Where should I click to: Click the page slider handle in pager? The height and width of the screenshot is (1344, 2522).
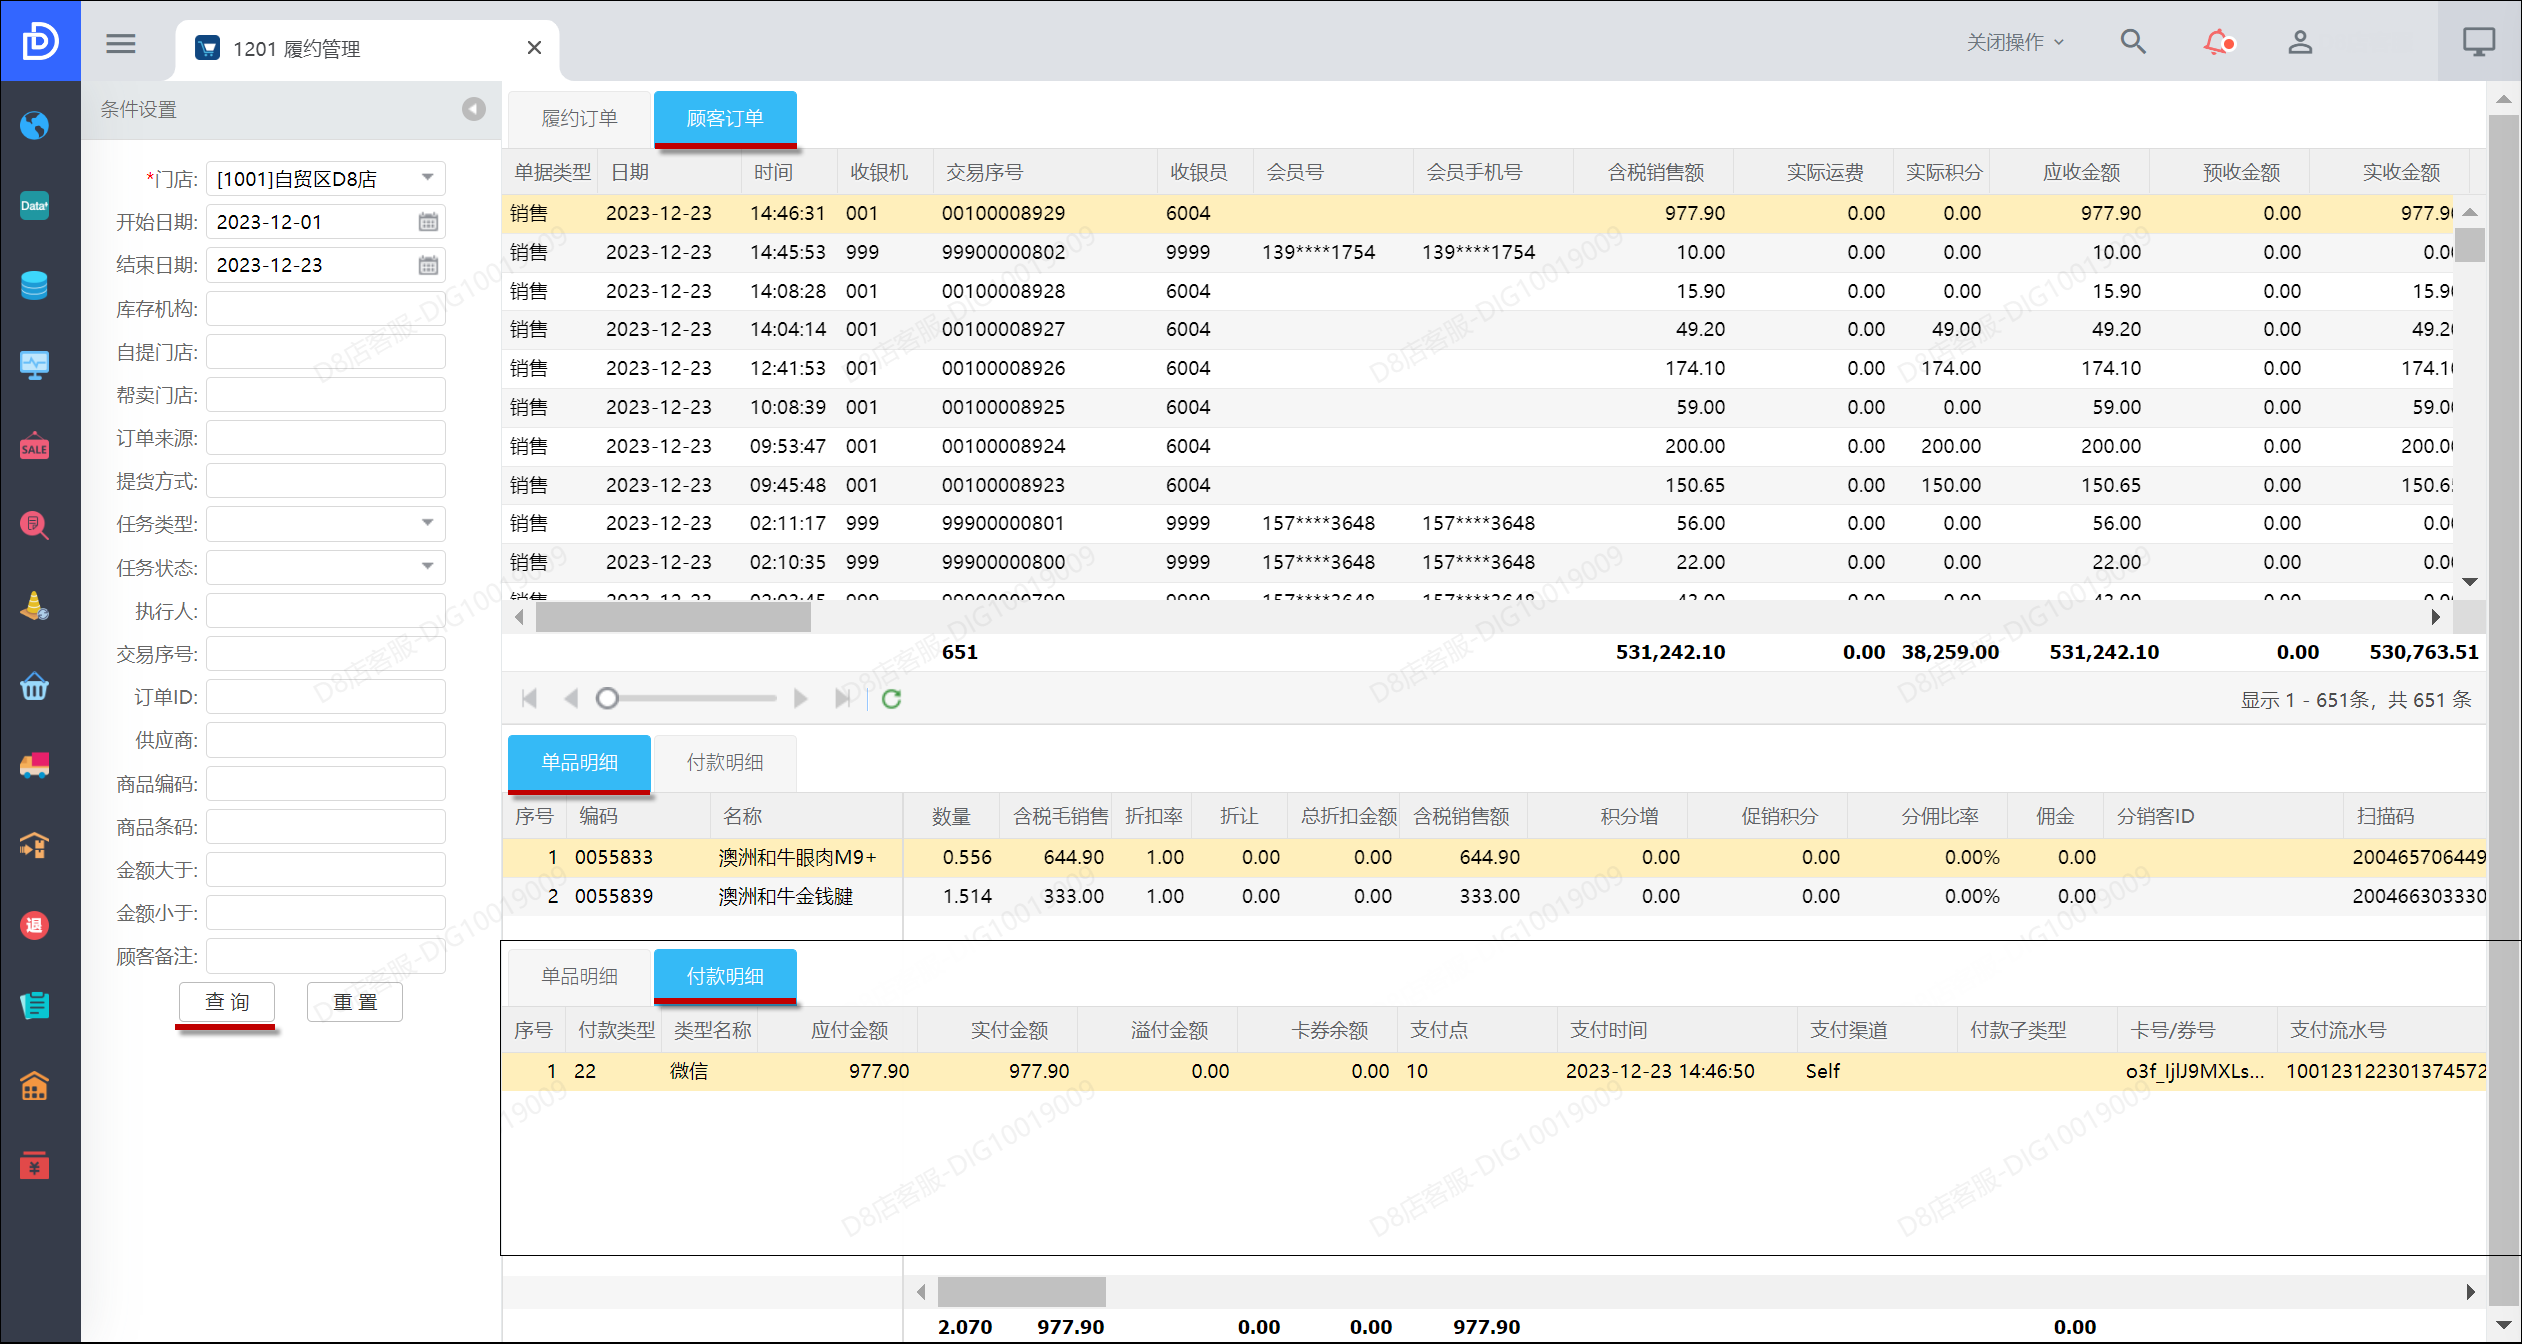pos(607,698)
